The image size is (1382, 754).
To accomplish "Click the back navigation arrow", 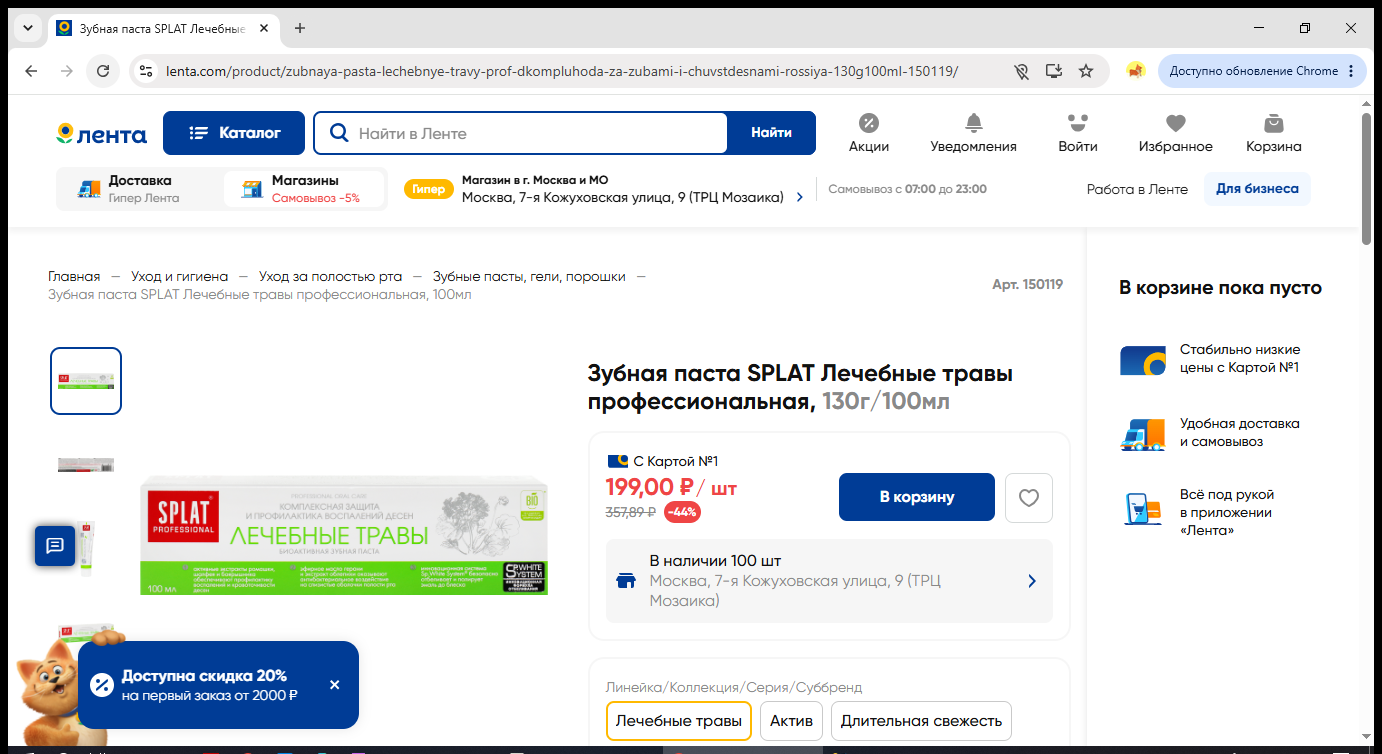I will (31, 71).
